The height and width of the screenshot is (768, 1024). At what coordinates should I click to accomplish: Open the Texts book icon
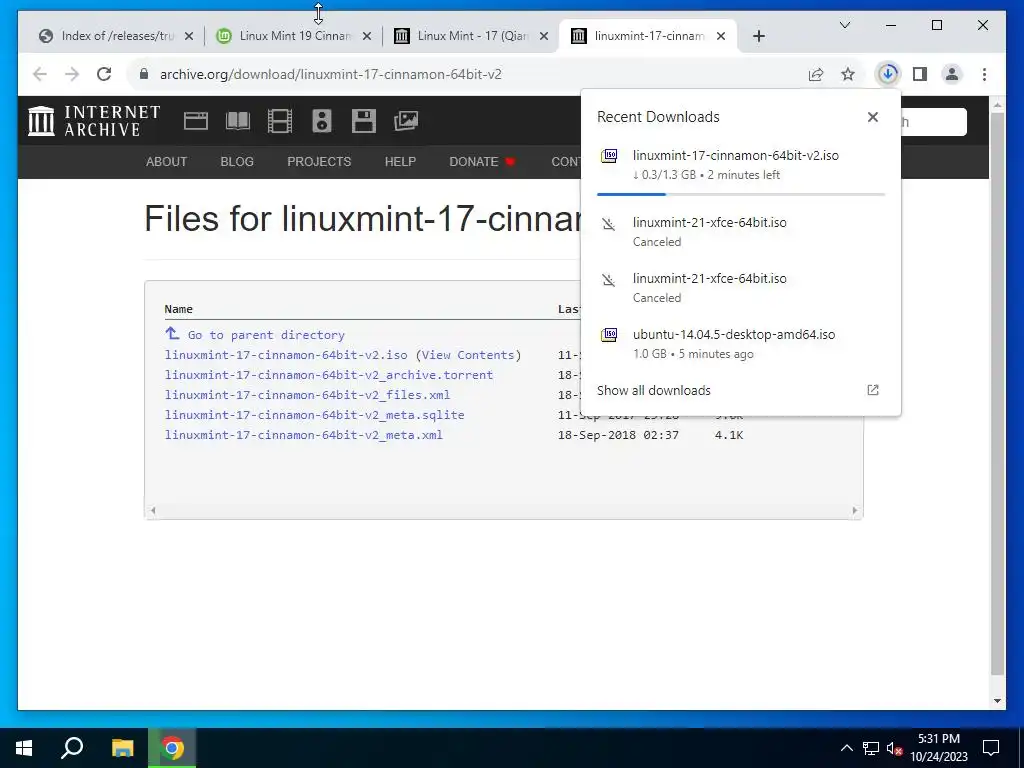(238, 121)
